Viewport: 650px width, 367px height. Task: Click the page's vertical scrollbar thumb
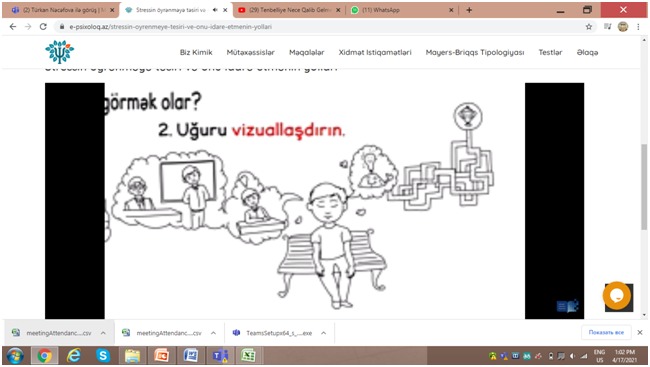644,187
